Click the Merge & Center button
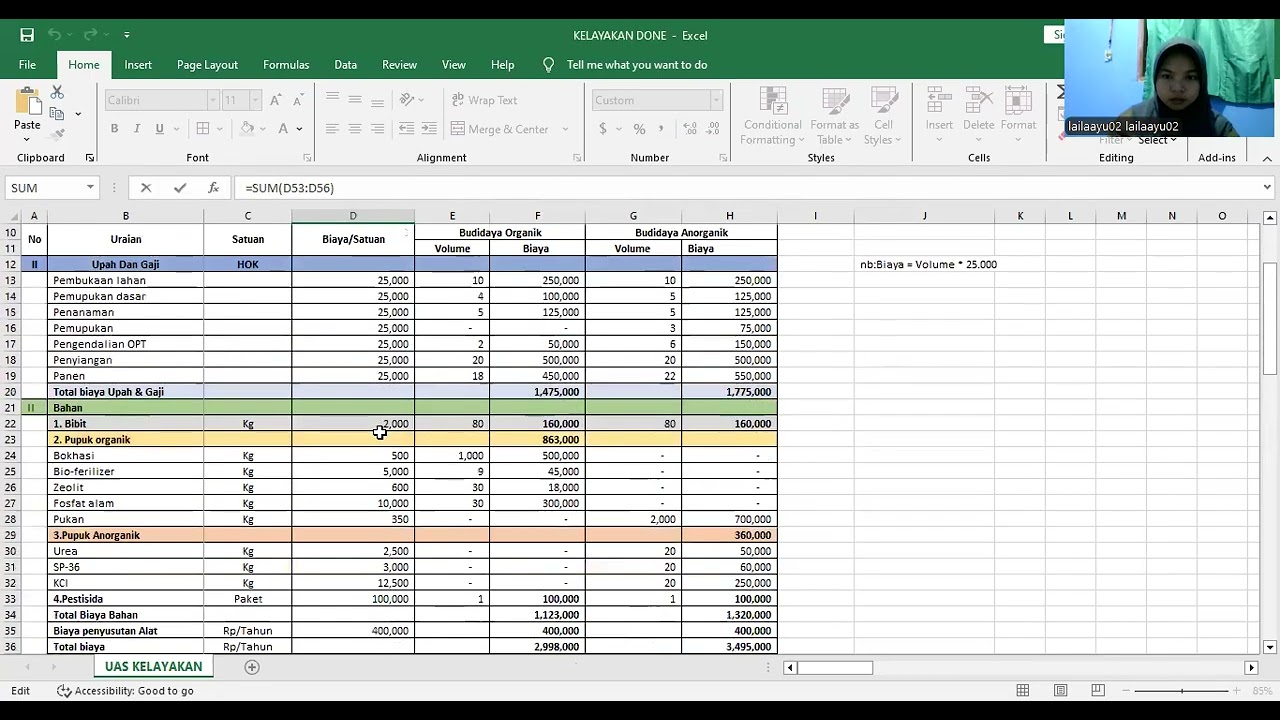The height and width of the screenshot is (720, 1280). [x=499, y=129]
